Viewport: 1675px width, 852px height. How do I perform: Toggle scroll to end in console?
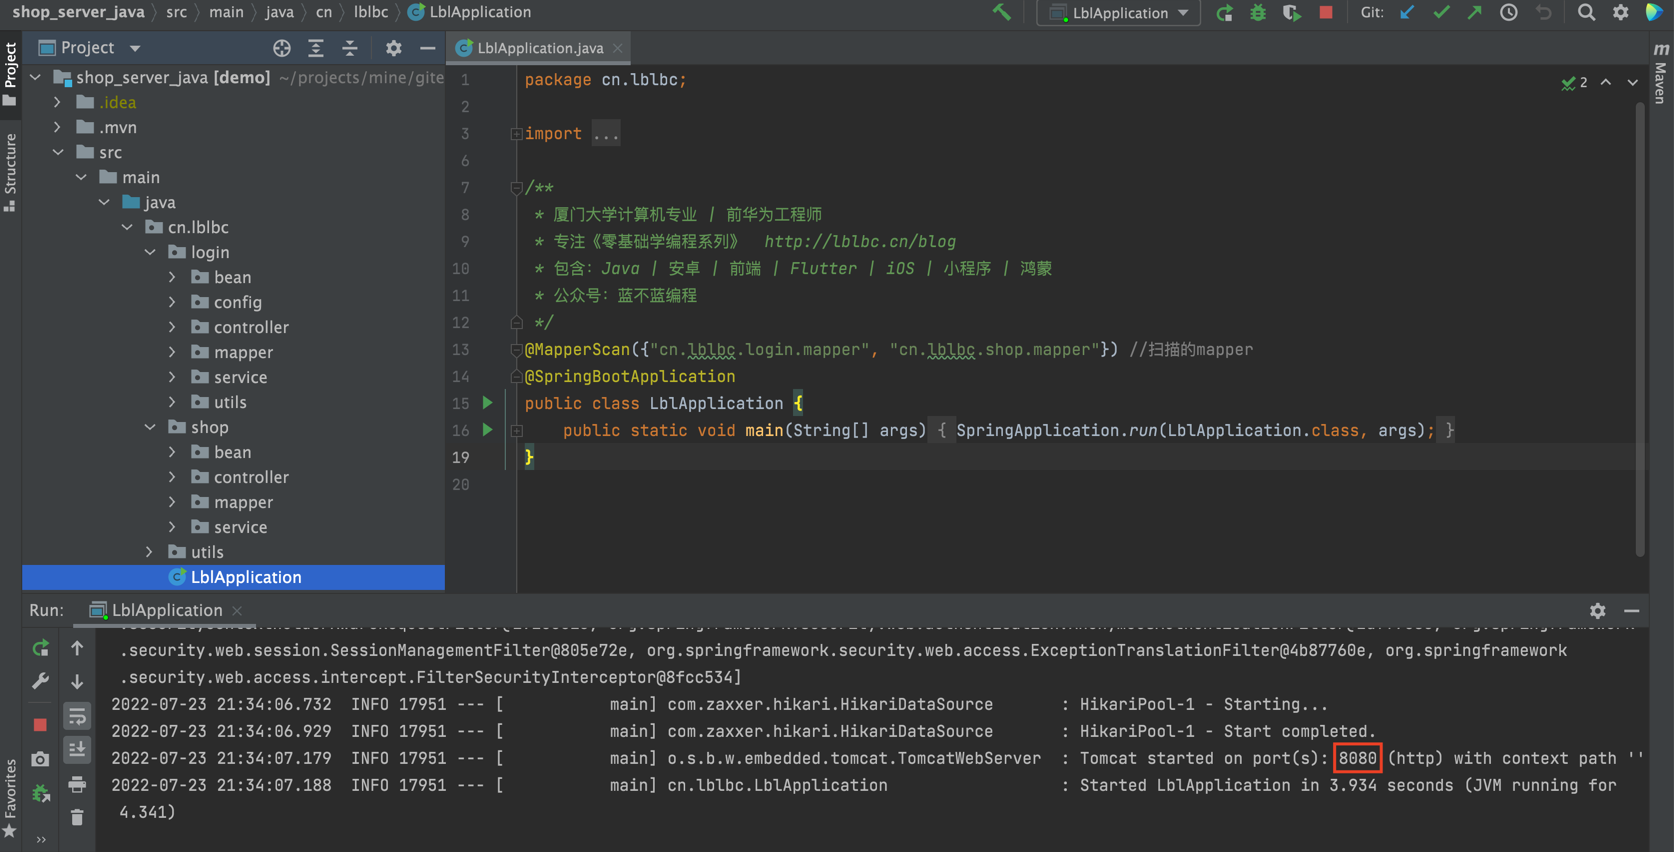[x=77, y=750]
